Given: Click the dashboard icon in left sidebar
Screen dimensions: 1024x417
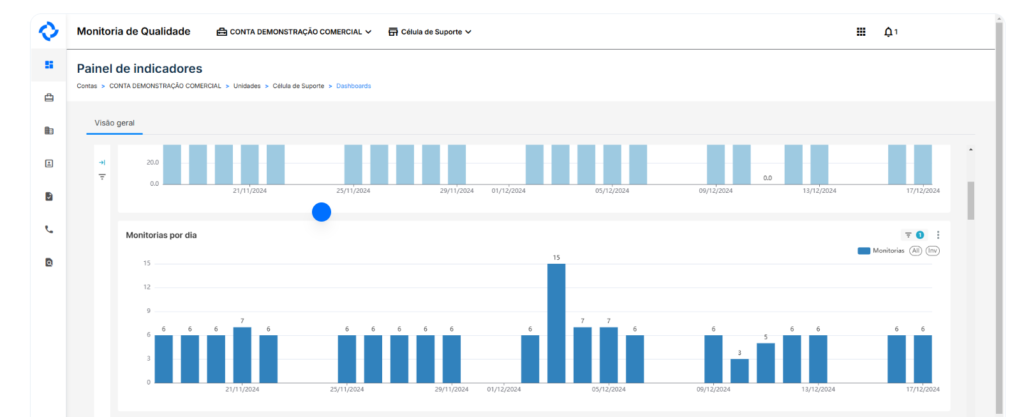Looking at the screenshot, I should point(48,65).
